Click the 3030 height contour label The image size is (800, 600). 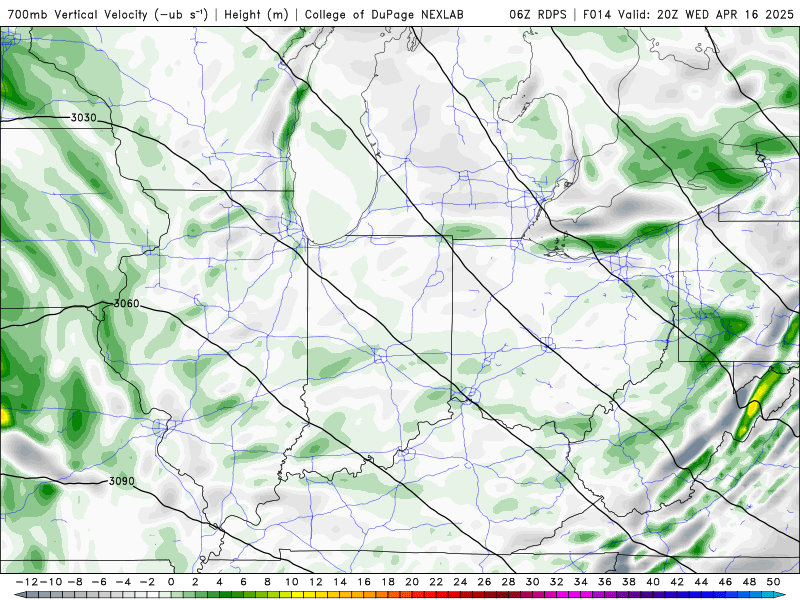pos(83,118)
